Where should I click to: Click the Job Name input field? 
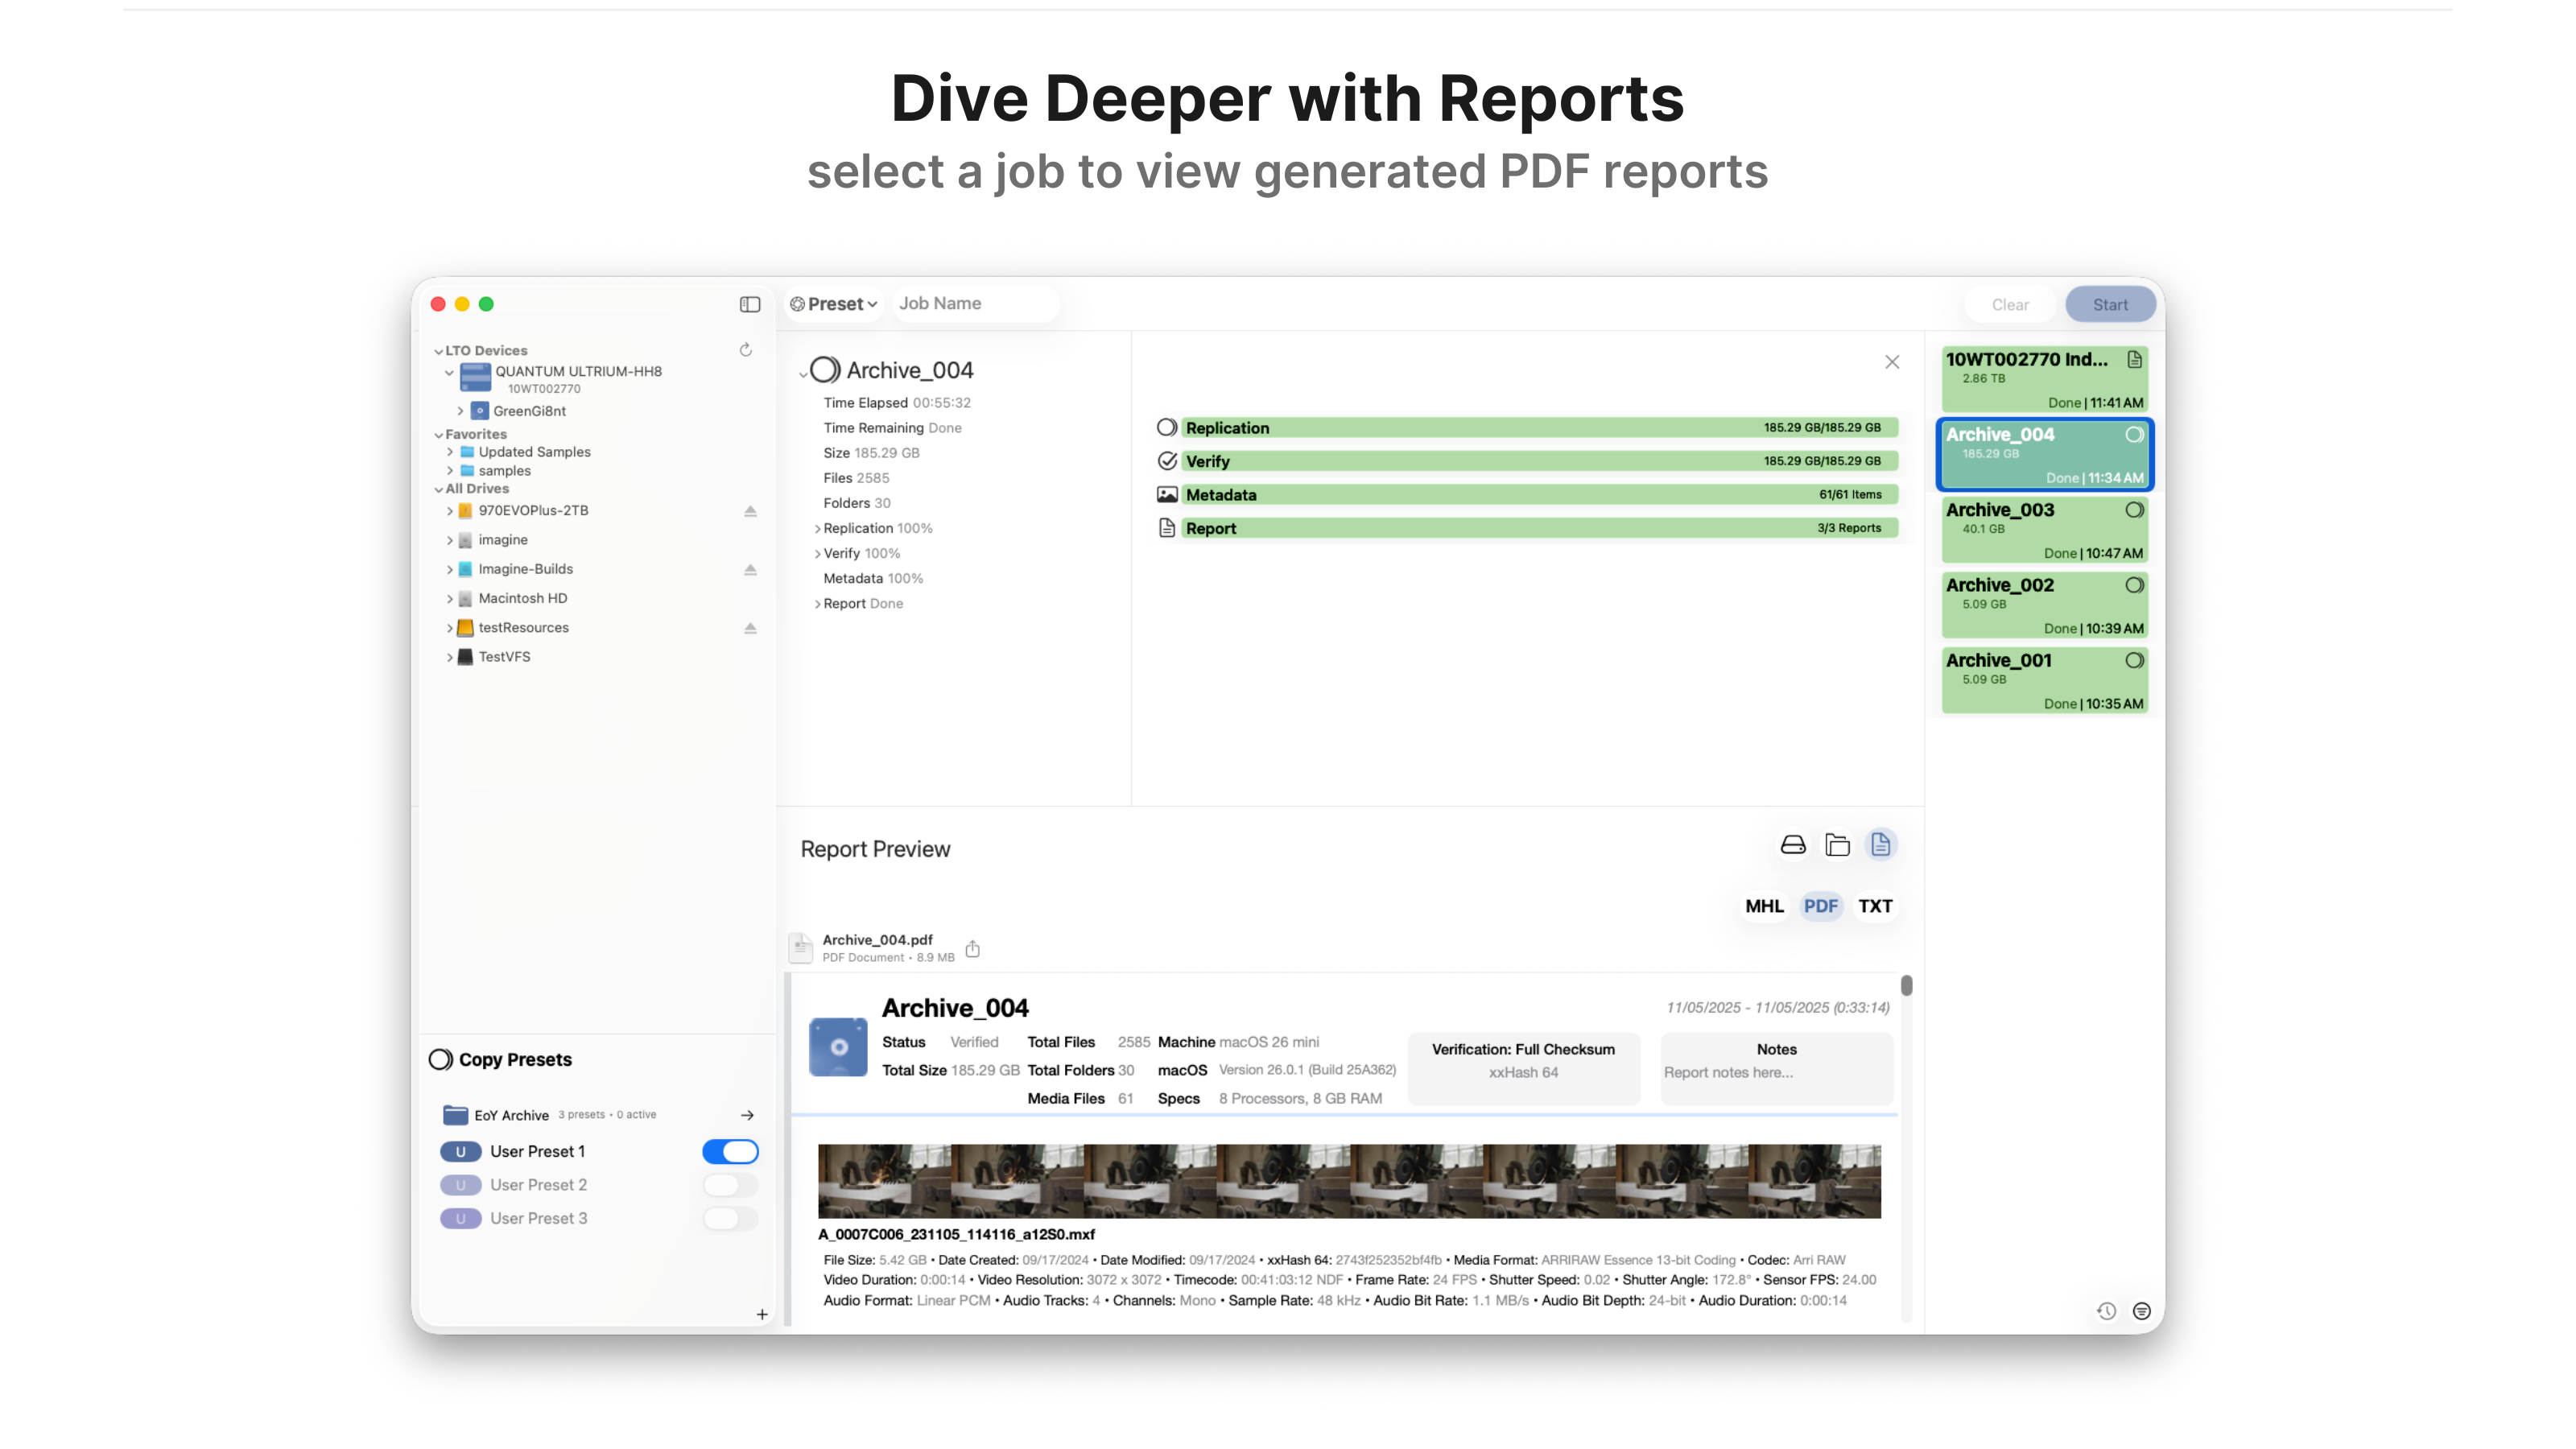(975, 304)
